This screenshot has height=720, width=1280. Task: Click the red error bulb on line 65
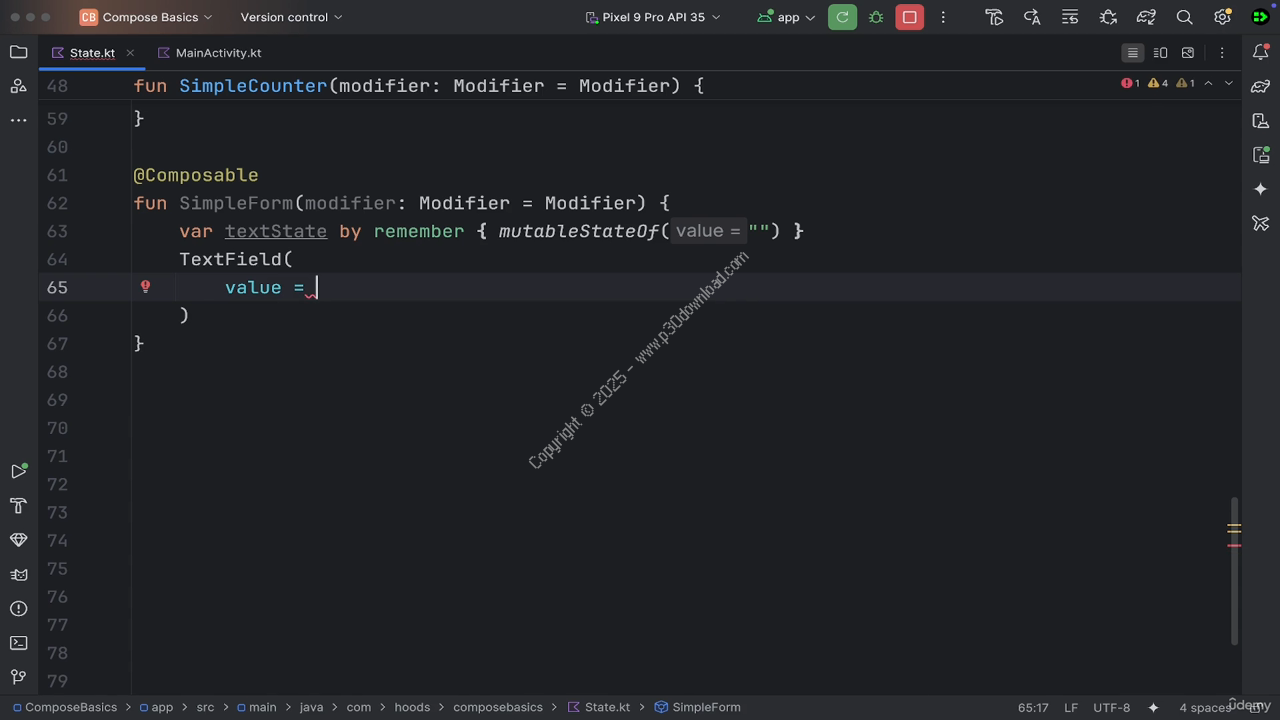click(x=145, y=287)
